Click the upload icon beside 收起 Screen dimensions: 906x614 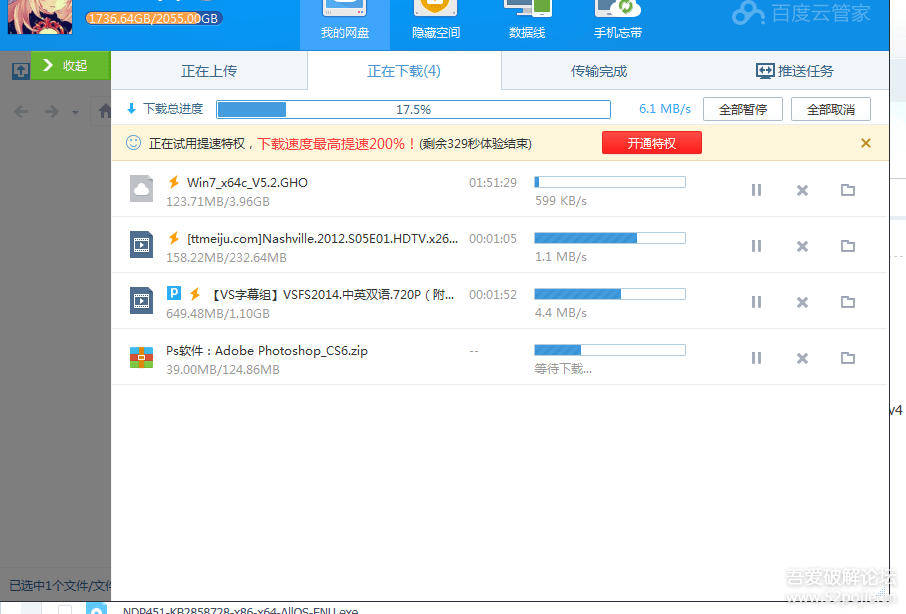[21, 71]
